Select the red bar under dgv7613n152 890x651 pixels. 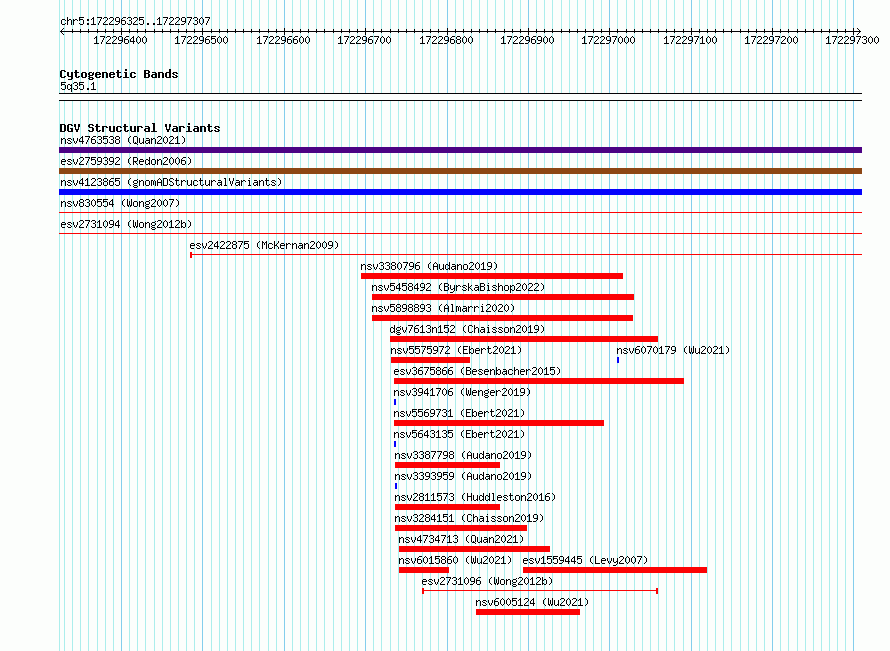pyautogui.click(x=524, y=339)
